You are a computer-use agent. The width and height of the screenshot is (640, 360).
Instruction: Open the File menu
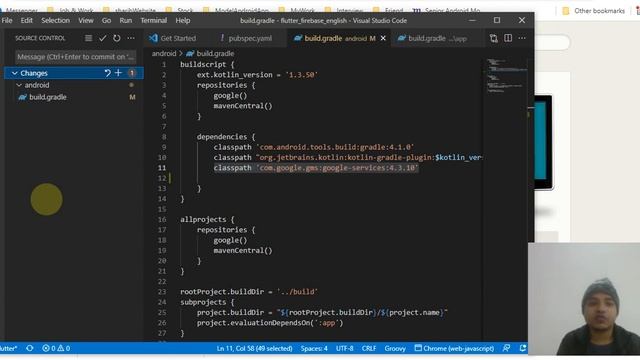click(7, 20)
